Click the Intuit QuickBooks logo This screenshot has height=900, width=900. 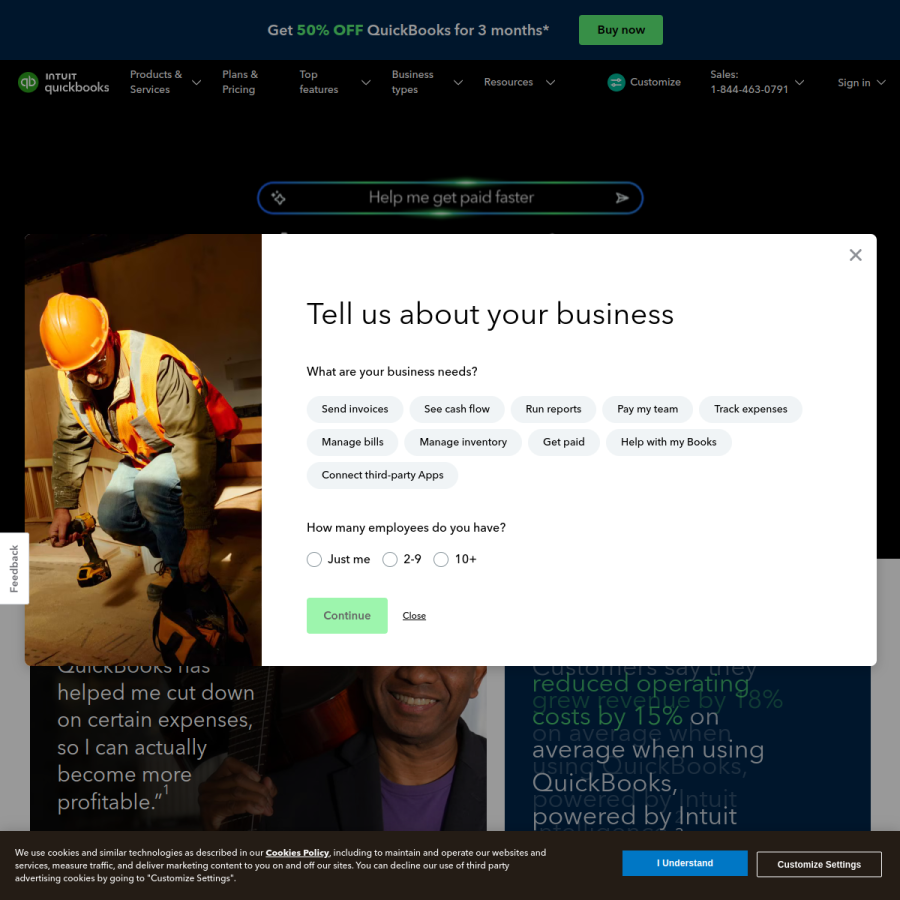point(64,82)
